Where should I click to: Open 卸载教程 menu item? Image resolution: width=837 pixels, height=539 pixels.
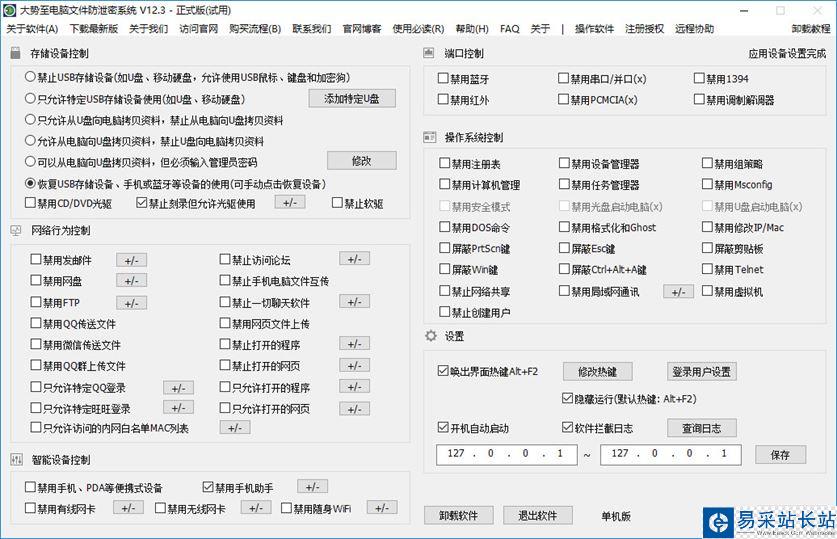811,29
